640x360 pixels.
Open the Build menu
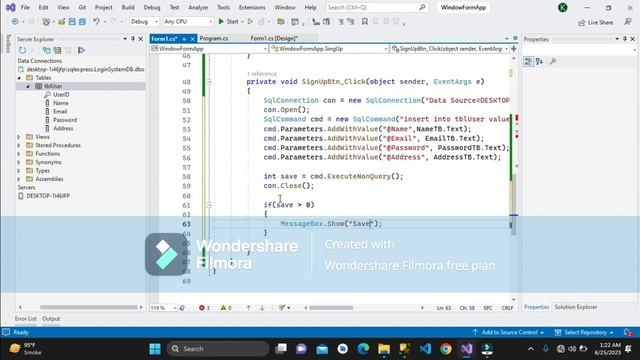click(x=128, y=7)
